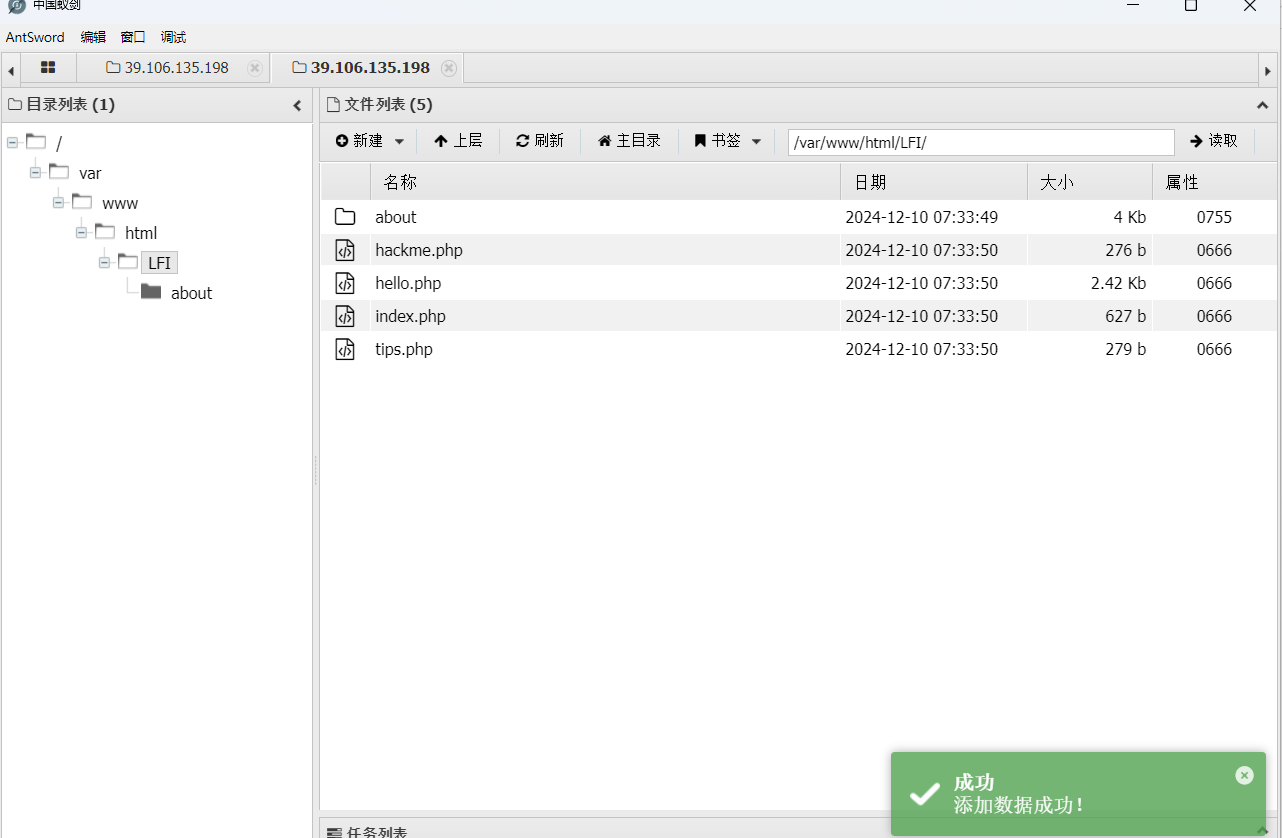Click the 文件列表 file icon
1282x838 pixels.
pos(334,105)
